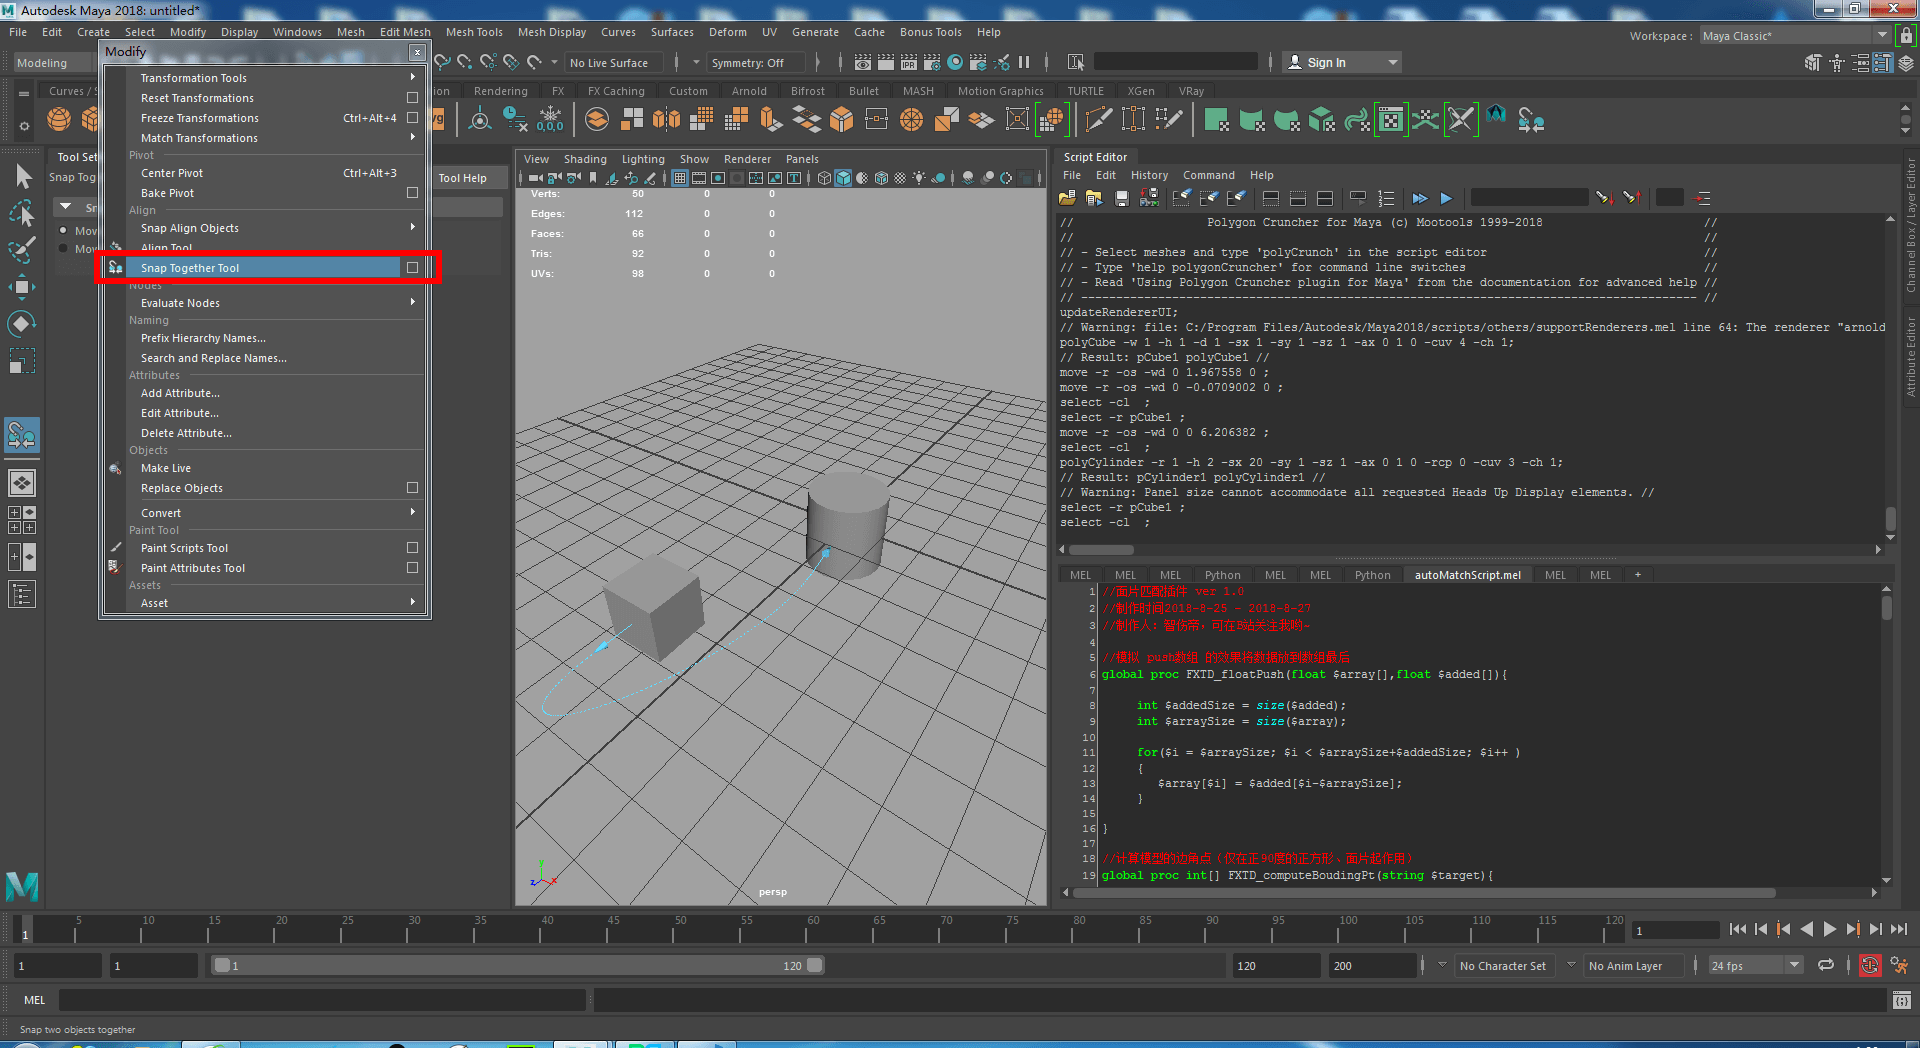Open Freeze Transformations option box

(x=412, y=118)
